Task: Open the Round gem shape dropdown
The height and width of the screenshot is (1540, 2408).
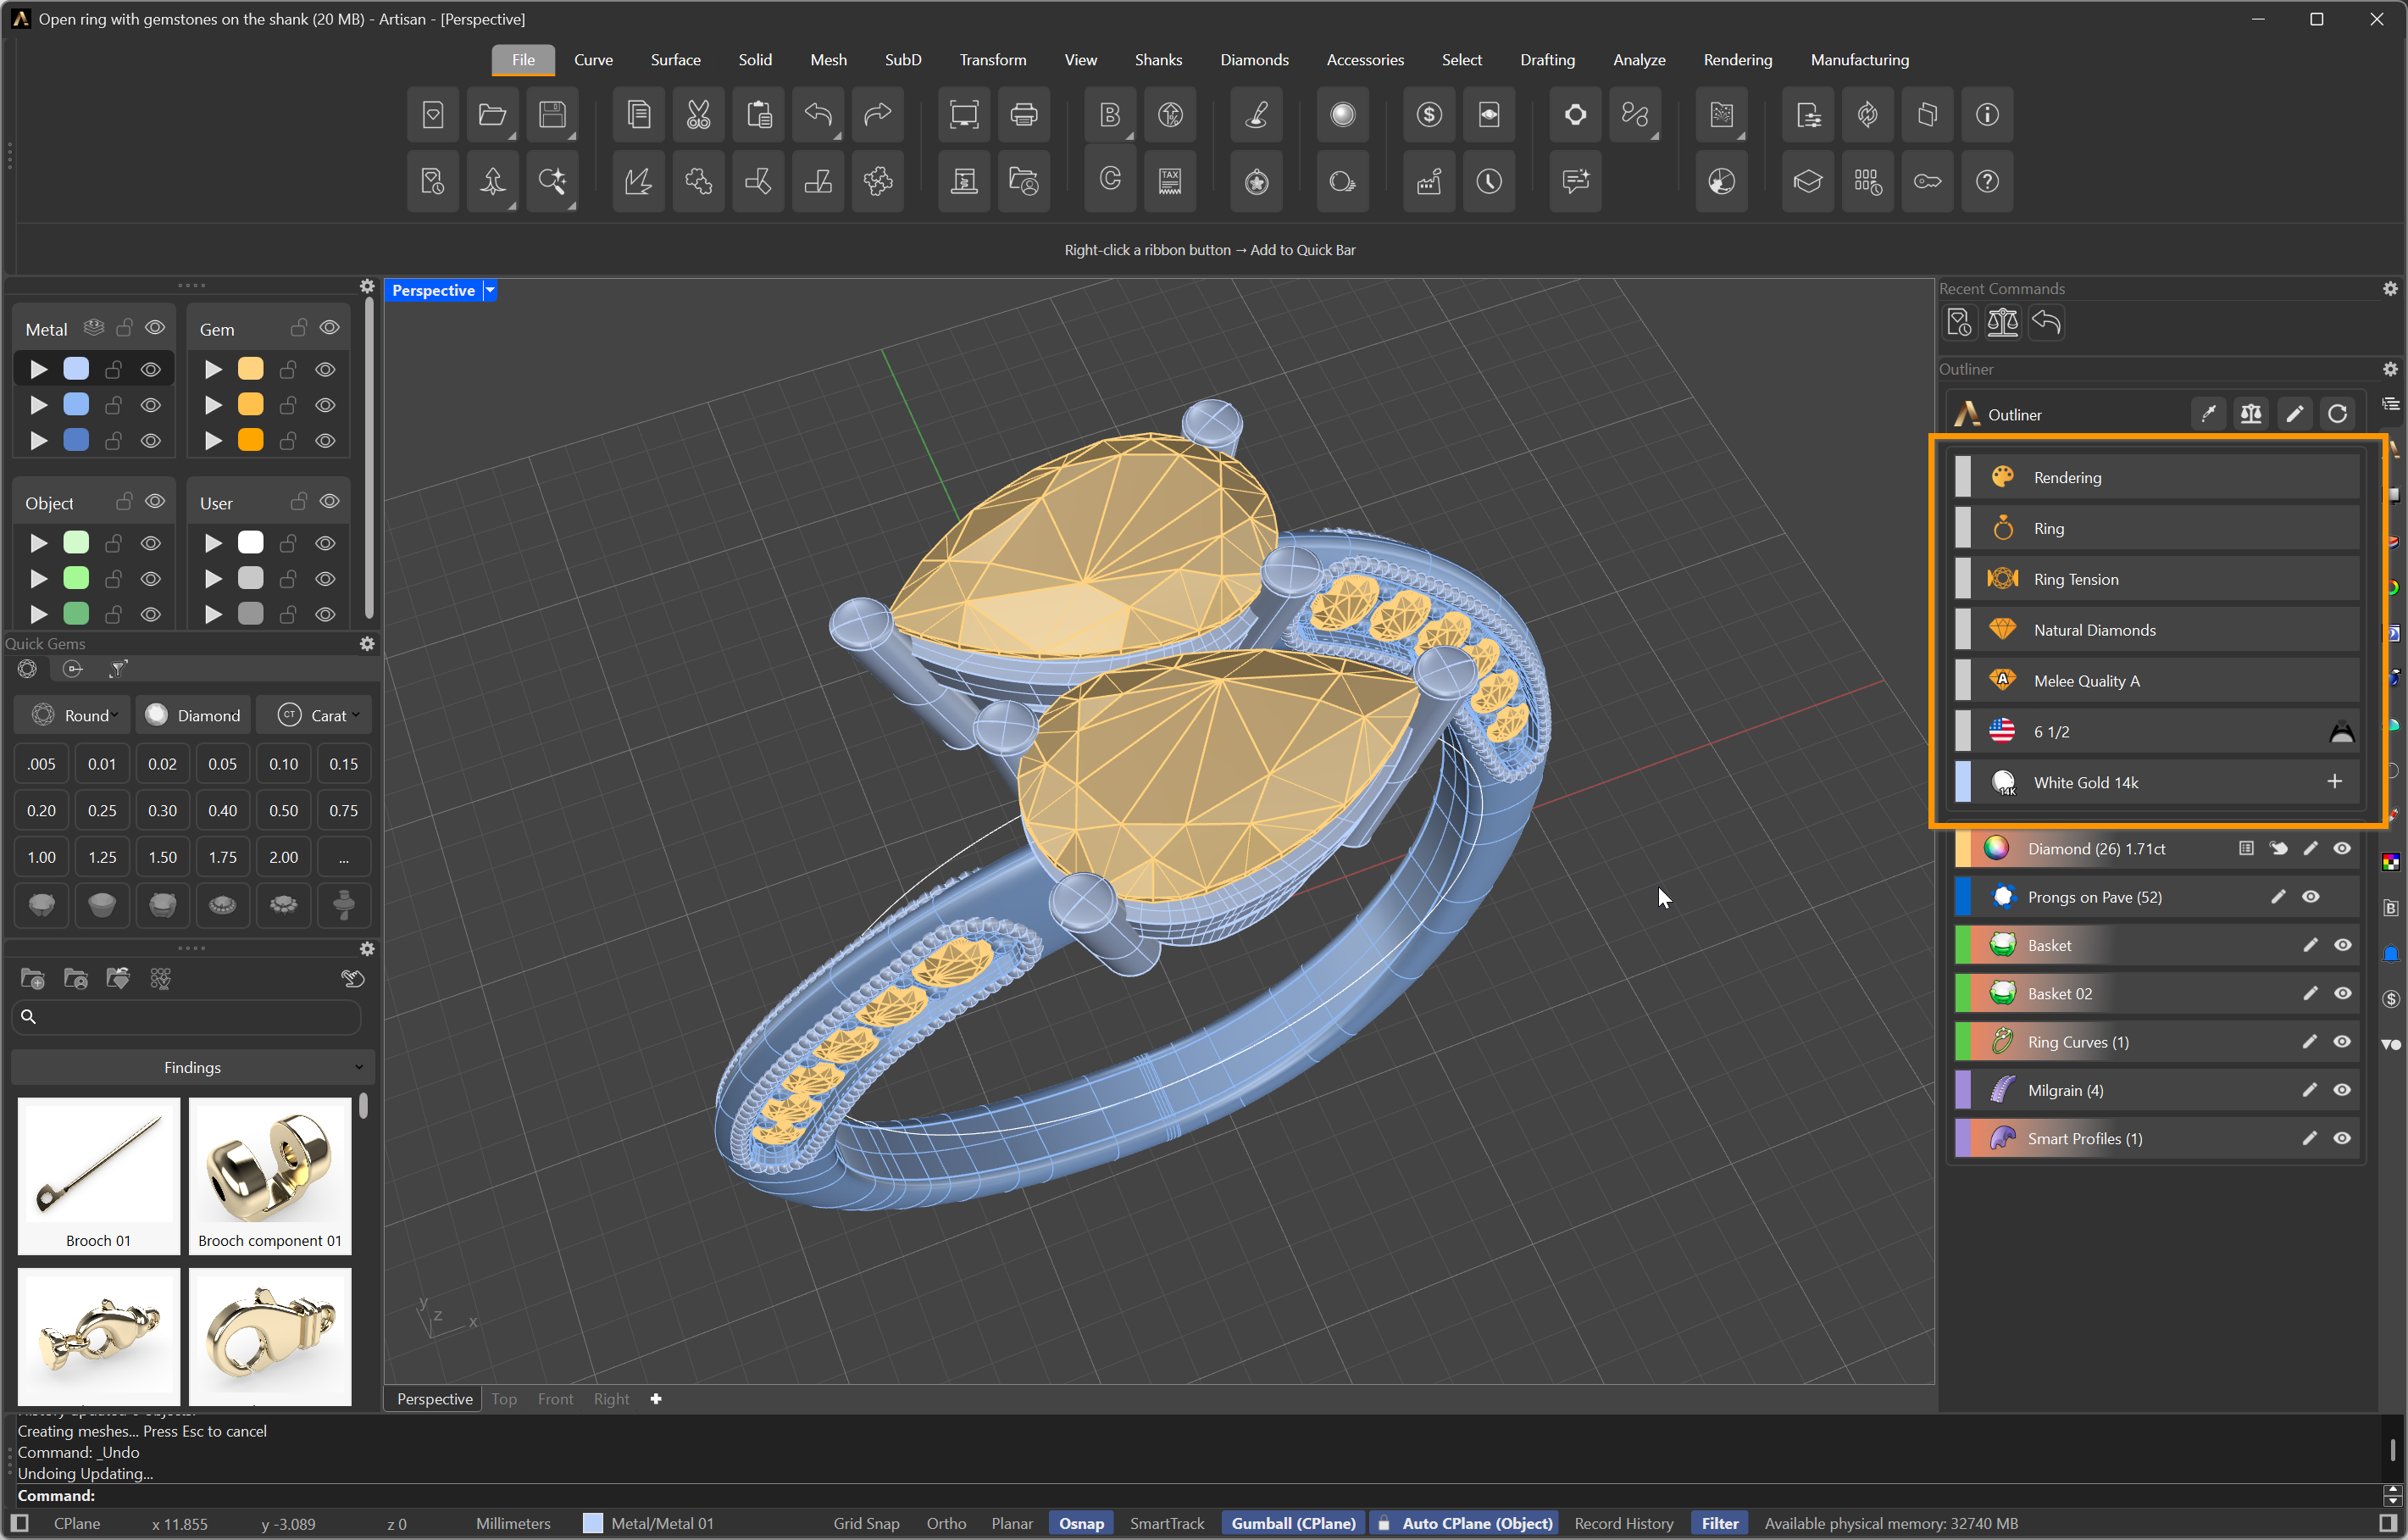Action: (73, 715)
